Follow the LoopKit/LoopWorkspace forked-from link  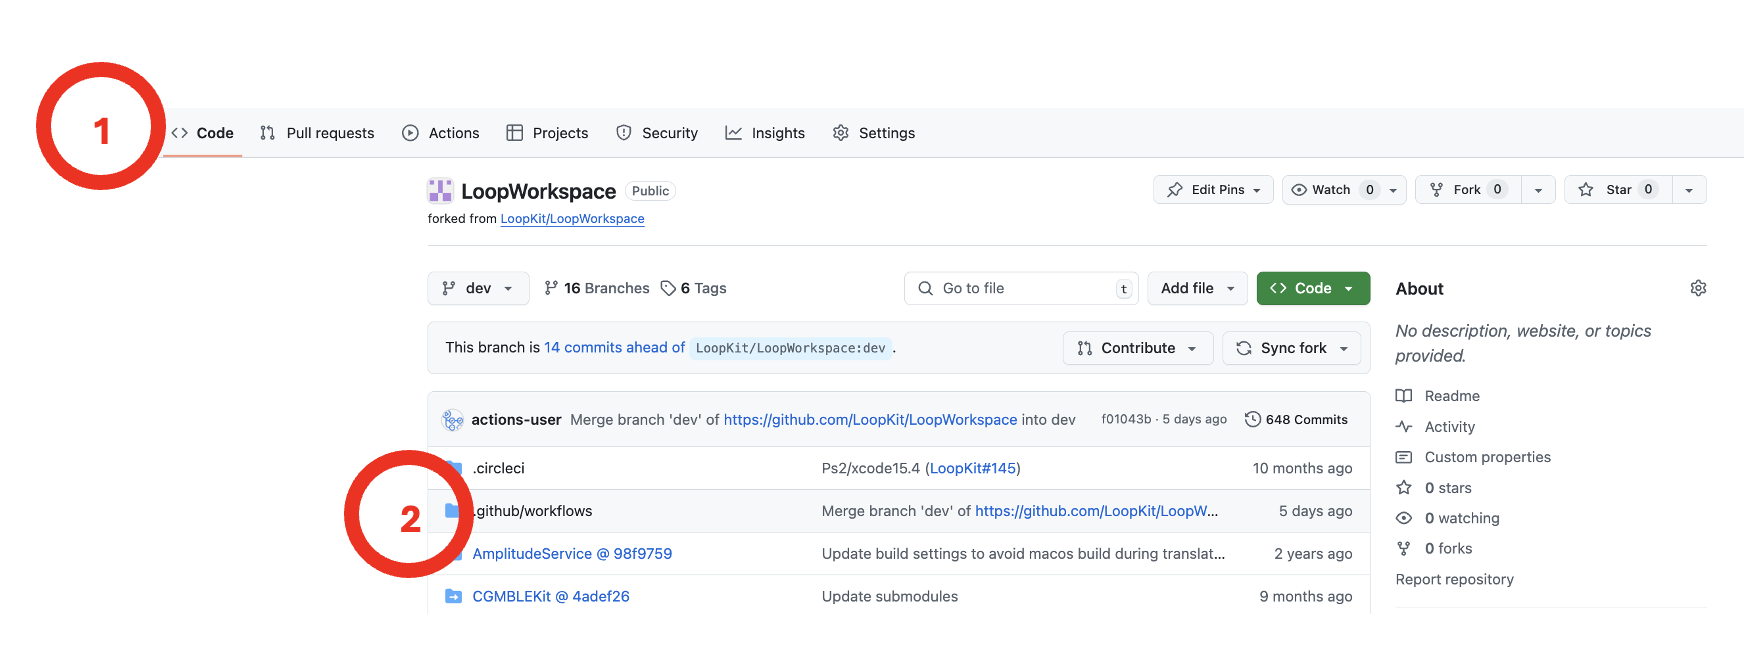(572, 219)
